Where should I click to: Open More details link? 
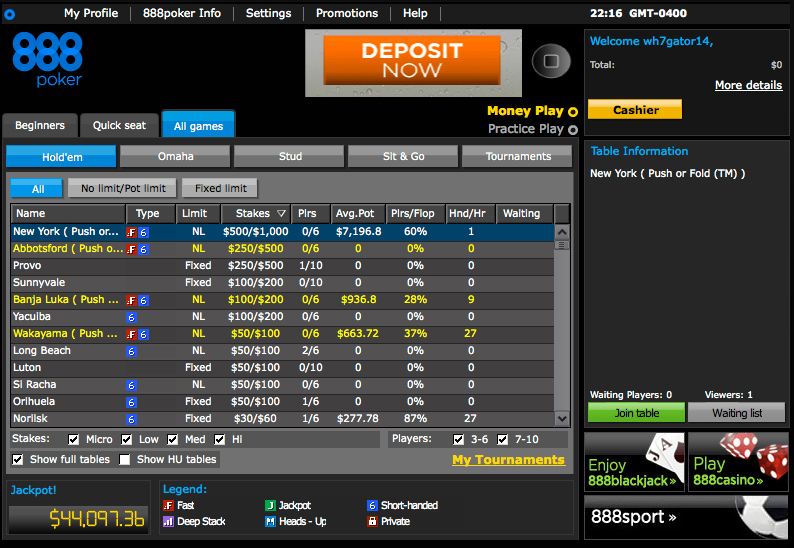click(748, 85)
